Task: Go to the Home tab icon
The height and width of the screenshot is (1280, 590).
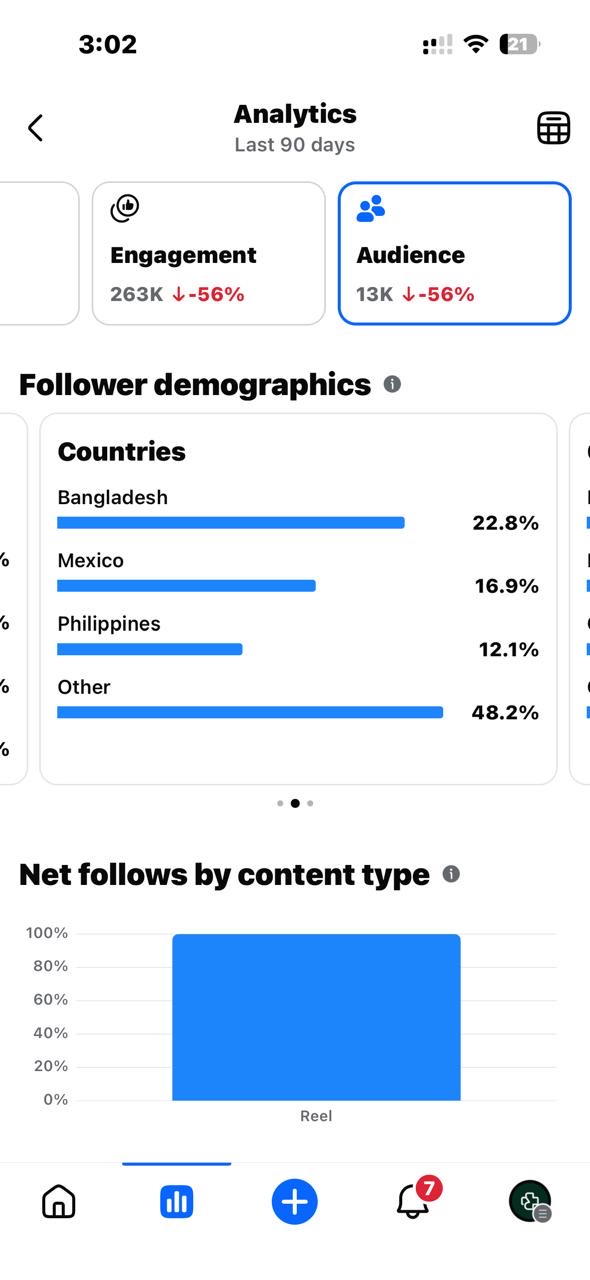Action: coord(59,1201)
